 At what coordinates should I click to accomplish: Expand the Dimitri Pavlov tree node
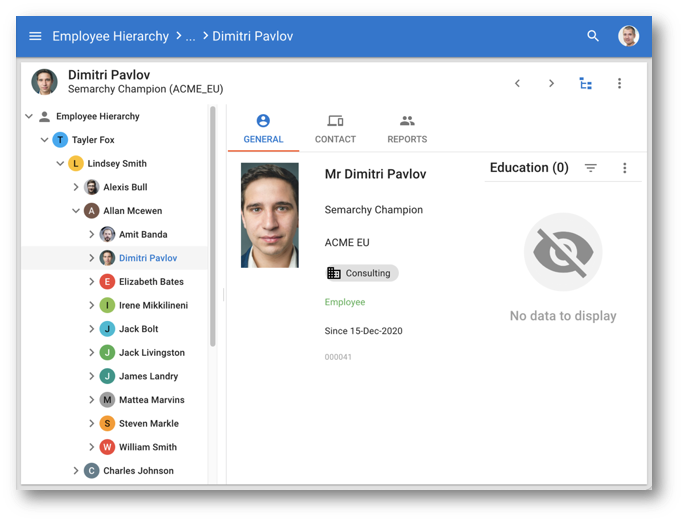tap(91, 258)
